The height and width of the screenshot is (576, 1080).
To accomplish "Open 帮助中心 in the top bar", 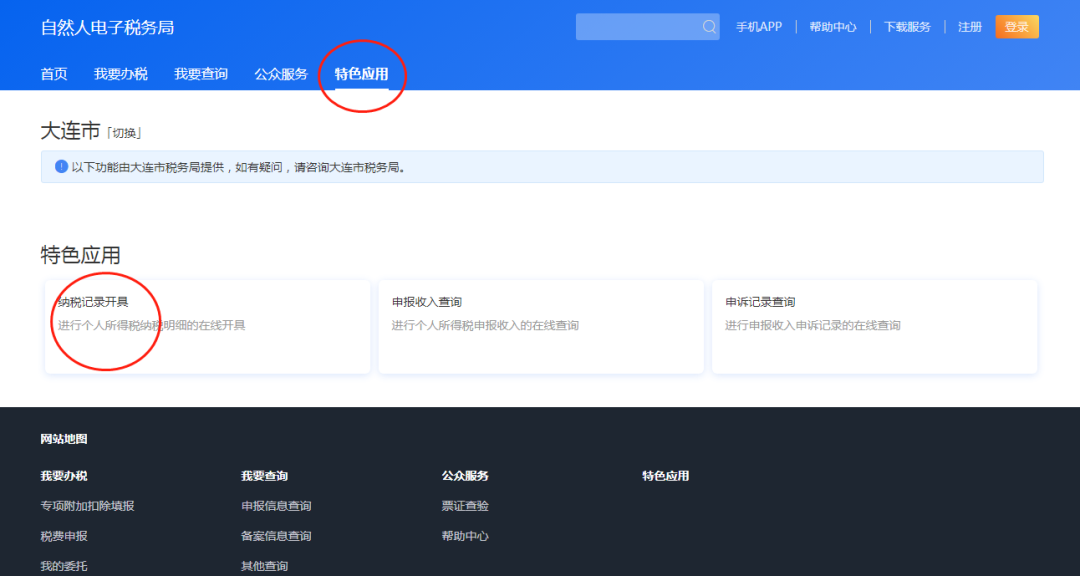I will 833,27.
